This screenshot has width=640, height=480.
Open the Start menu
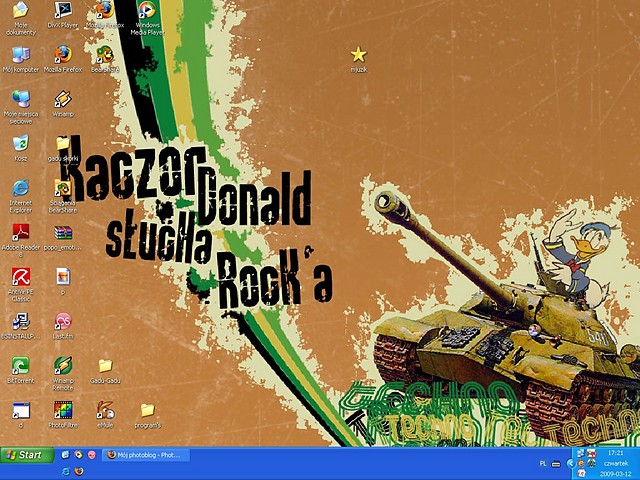[27, 455]
